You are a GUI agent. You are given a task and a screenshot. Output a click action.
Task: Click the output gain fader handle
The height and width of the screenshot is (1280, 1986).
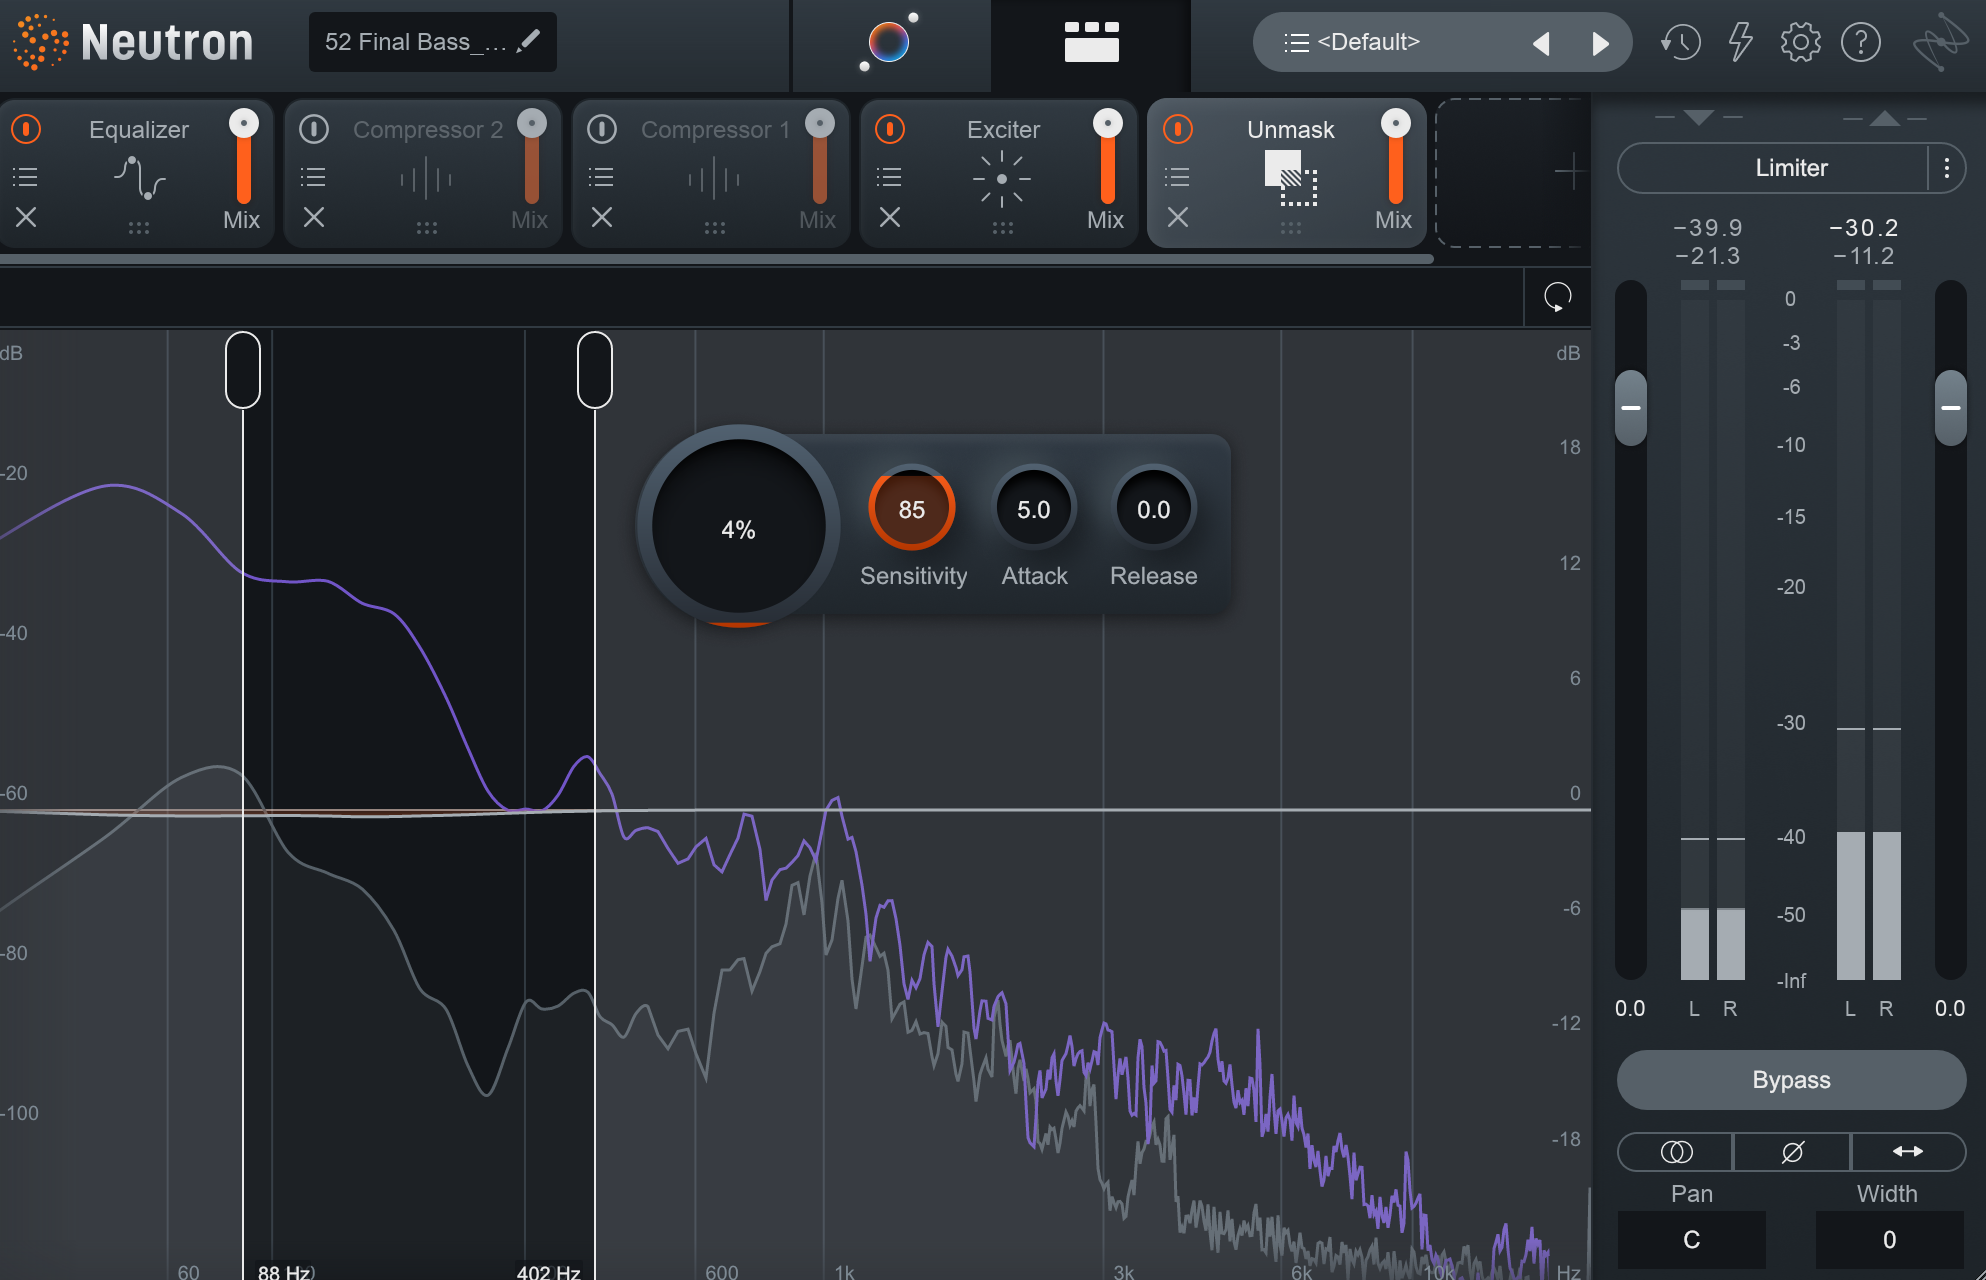pyautogui.click(x=1951, y=408)
